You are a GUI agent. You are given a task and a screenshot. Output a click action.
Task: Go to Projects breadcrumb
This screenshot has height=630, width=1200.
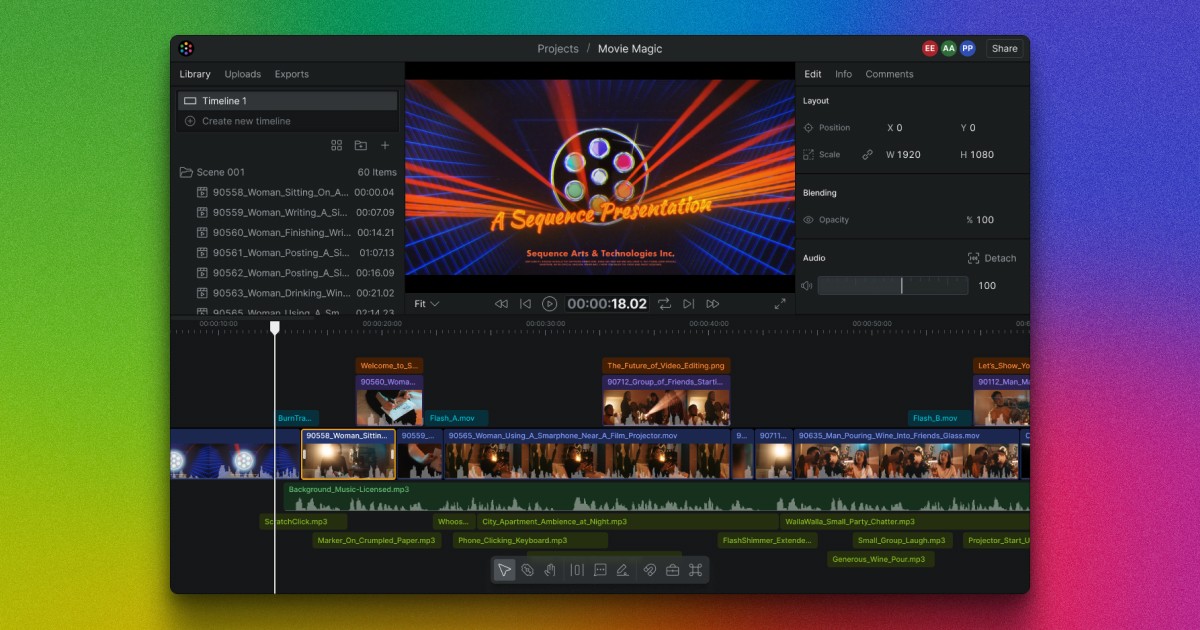click(558, 48)
